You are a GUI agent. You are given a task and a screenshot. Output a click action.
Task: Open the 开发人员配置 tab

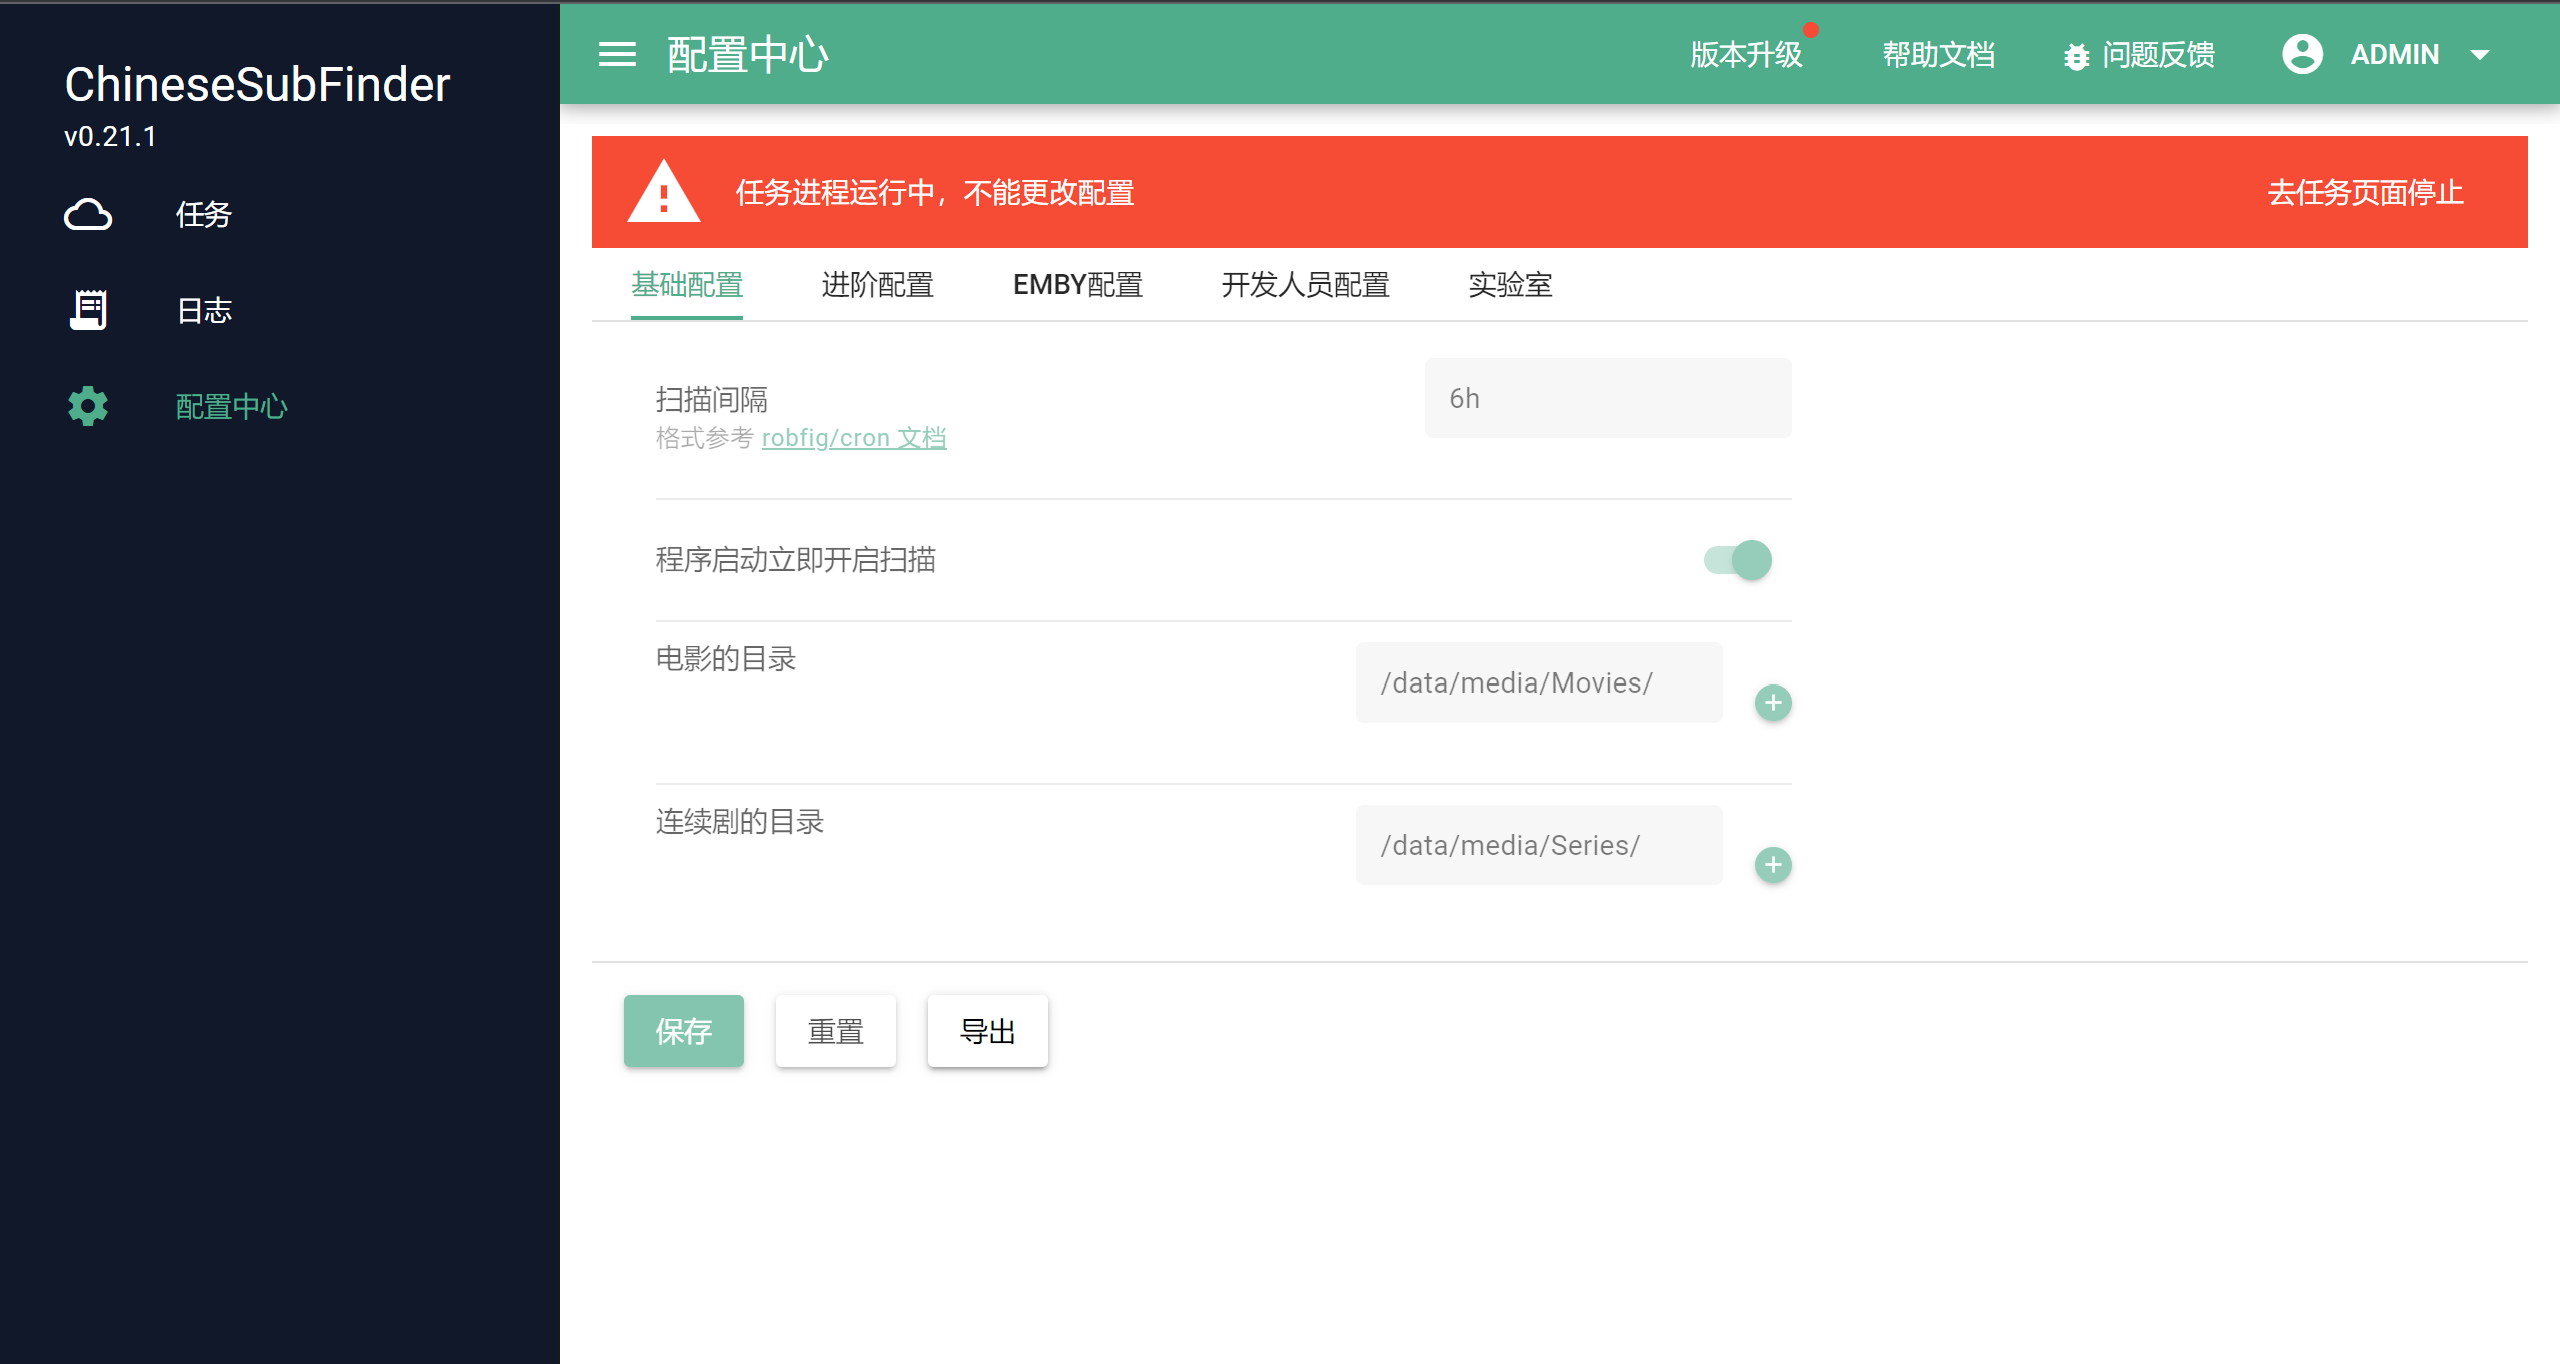[1305, 286]
